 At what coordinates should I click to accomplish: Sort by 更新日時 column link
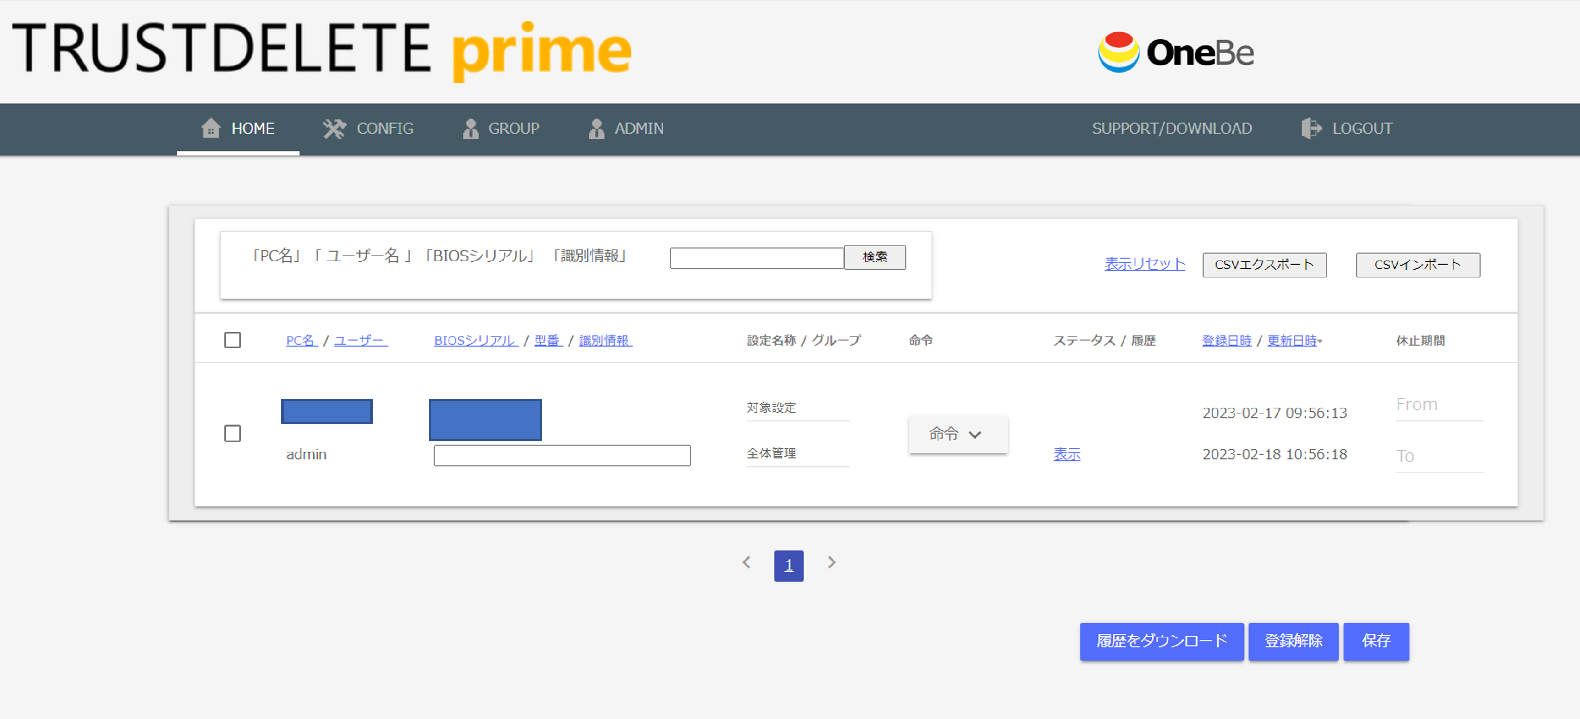[1292, 340]
